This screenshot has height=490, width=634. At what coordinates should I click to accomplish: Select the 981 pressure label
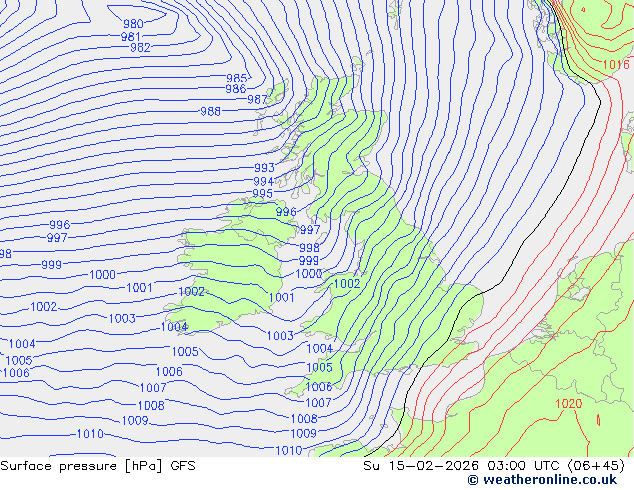tap(131, 37)
